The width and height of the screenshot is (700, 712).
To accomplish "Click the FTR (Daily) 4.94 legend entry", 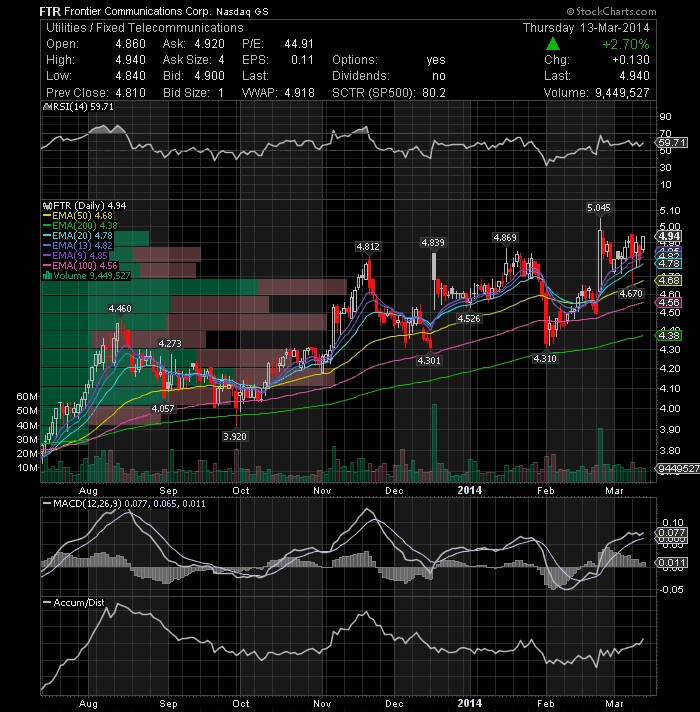I will 90,206.
